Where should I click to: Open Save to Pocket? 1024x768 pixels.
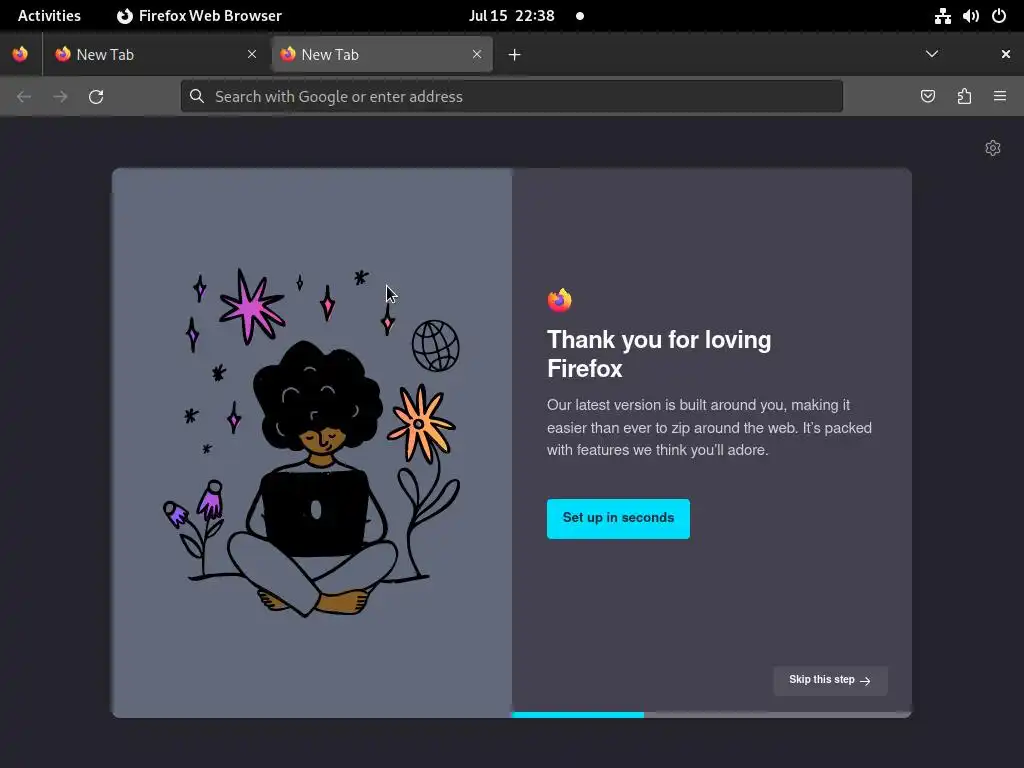[928, 97]
